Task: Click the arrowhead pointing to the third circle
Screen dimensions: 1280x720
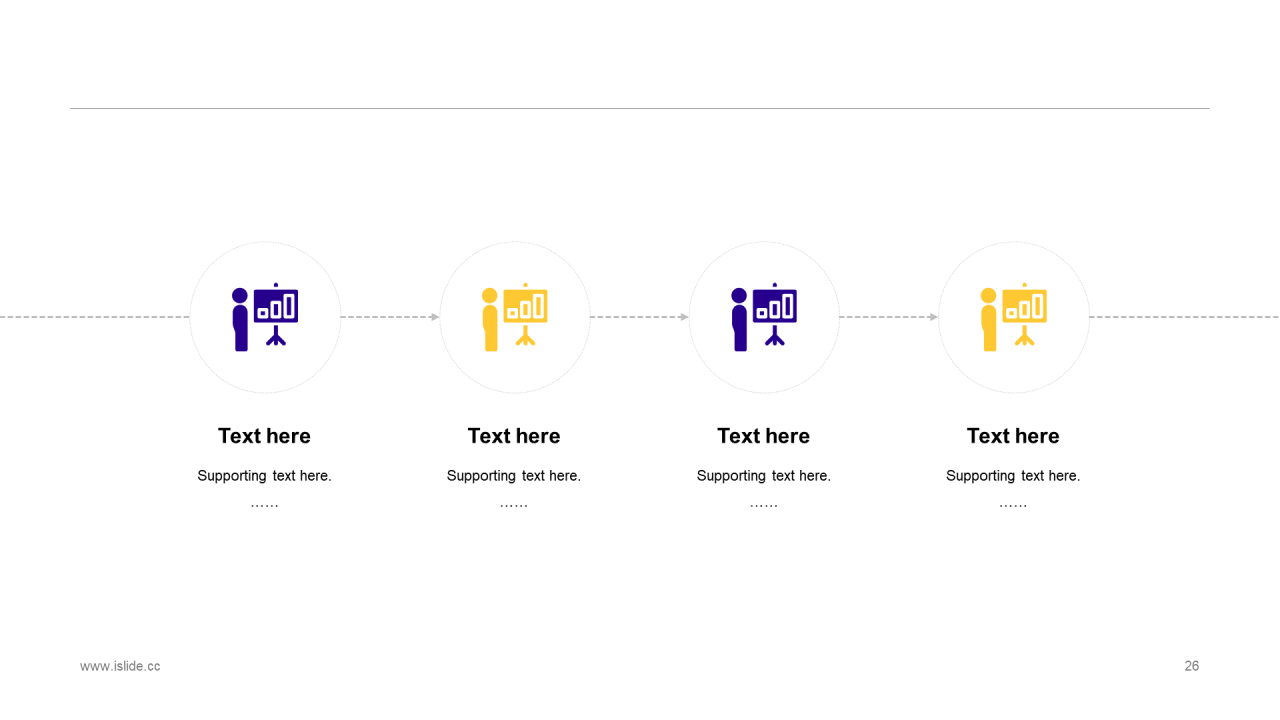Action: coord(684,317)
